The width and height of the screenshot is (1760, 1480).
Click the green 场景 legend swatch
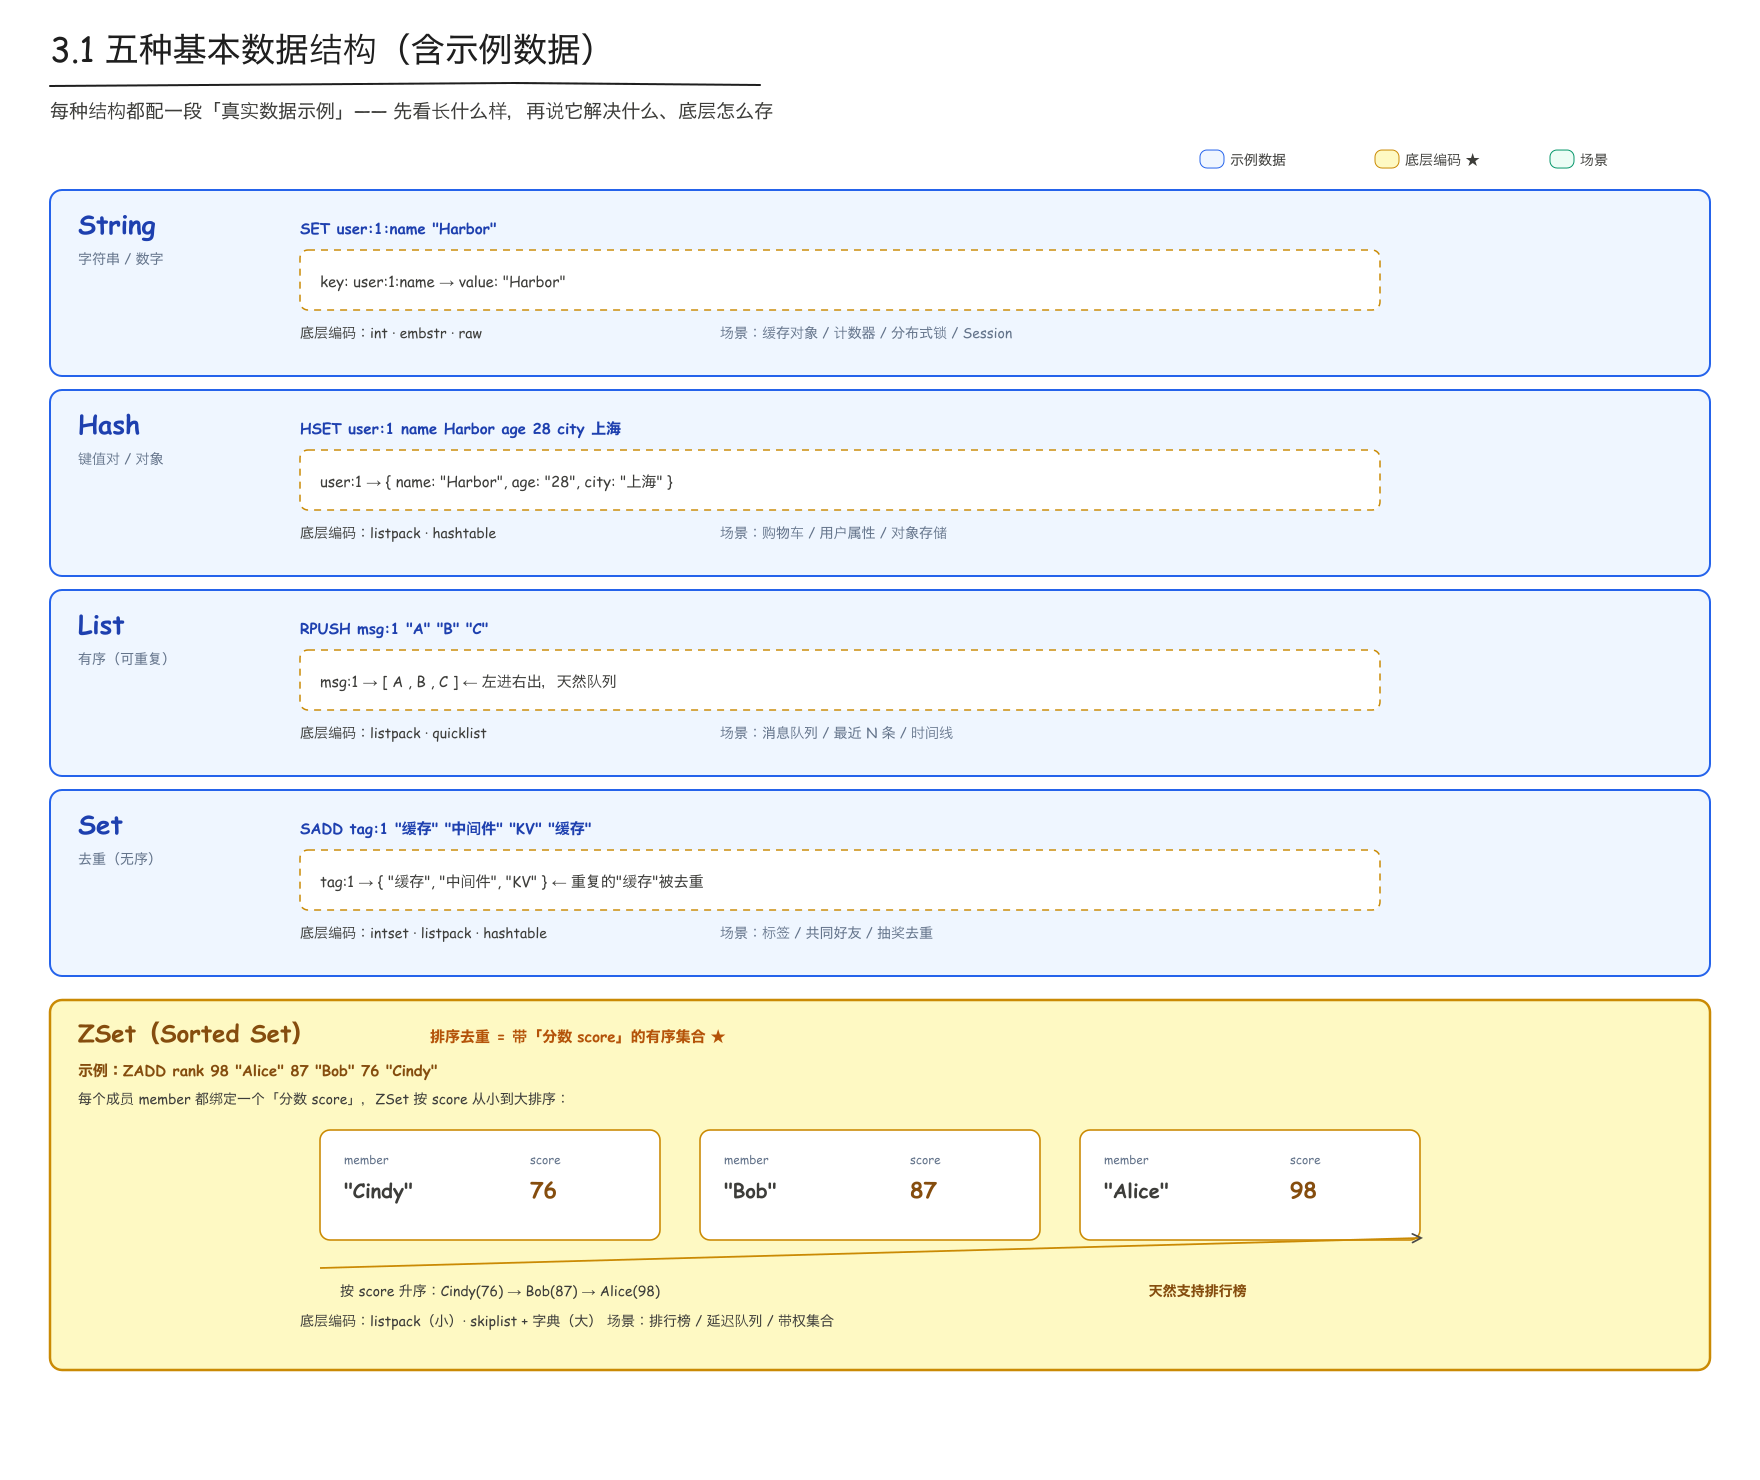click(x=1562, y=159)
